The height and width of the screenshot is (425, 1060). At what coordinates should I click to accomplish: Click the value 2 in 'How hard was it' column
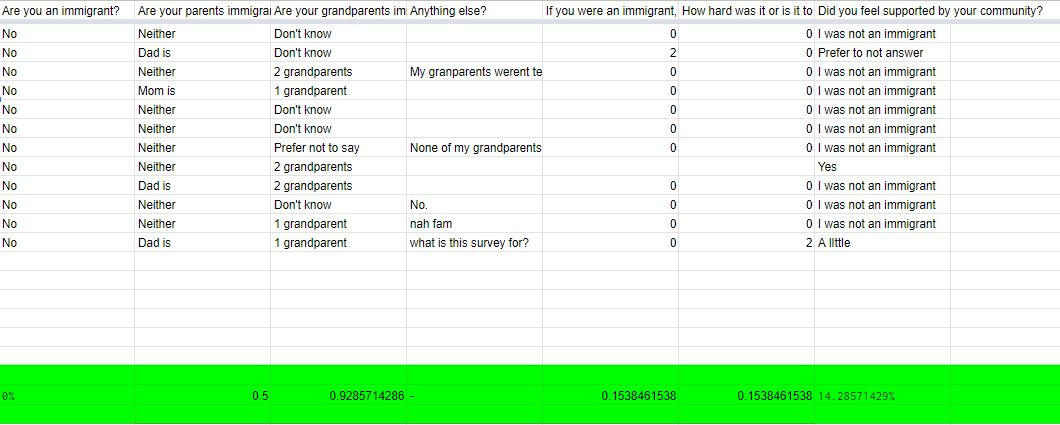(746, 243)
